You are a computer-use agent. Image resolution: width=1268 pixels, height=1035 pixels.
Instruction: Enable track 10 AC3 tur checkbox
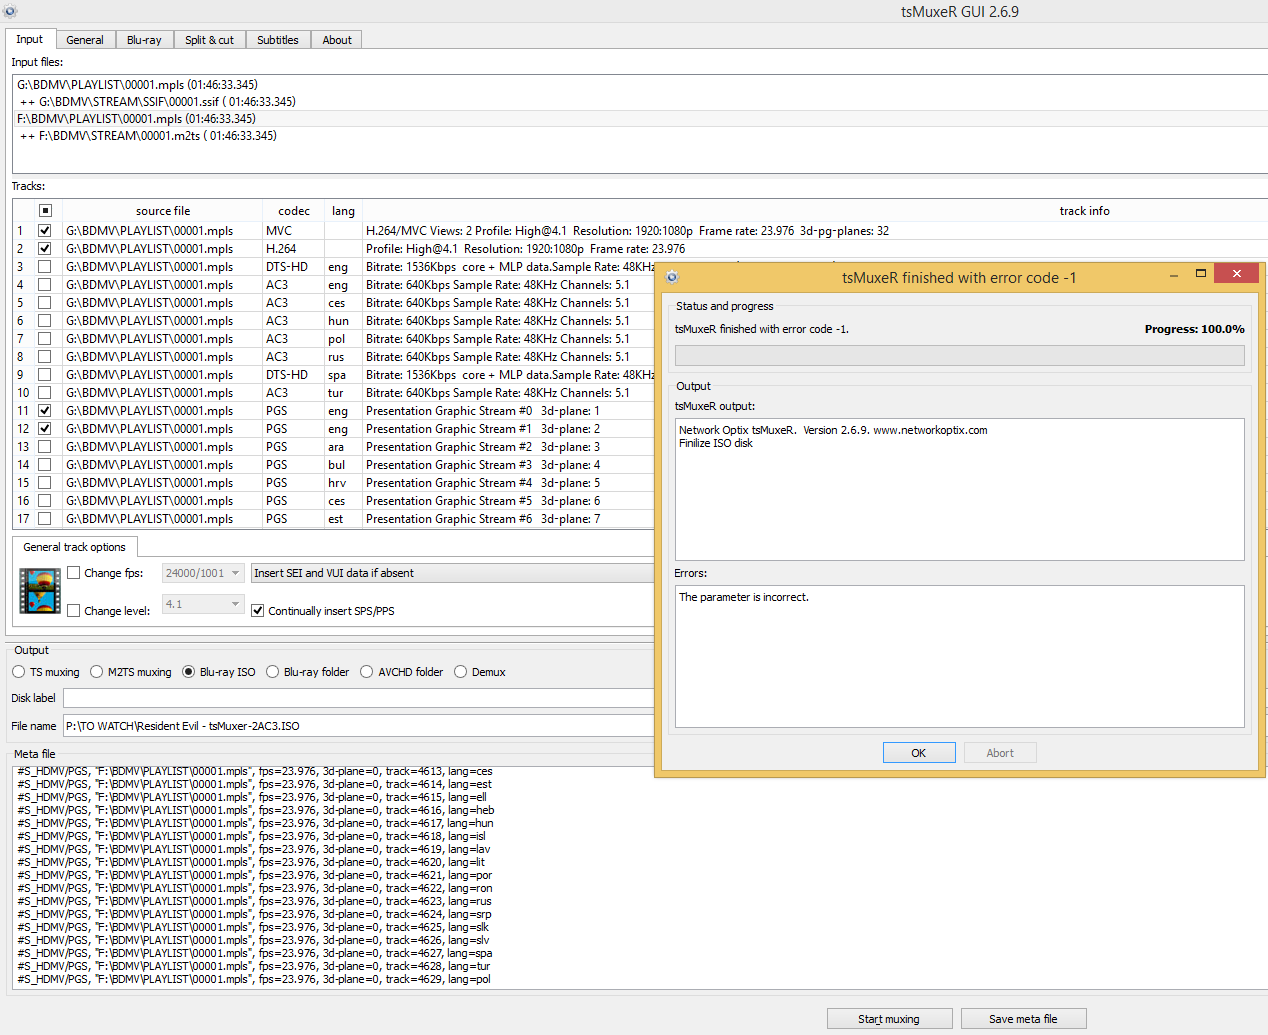point(45,392)
